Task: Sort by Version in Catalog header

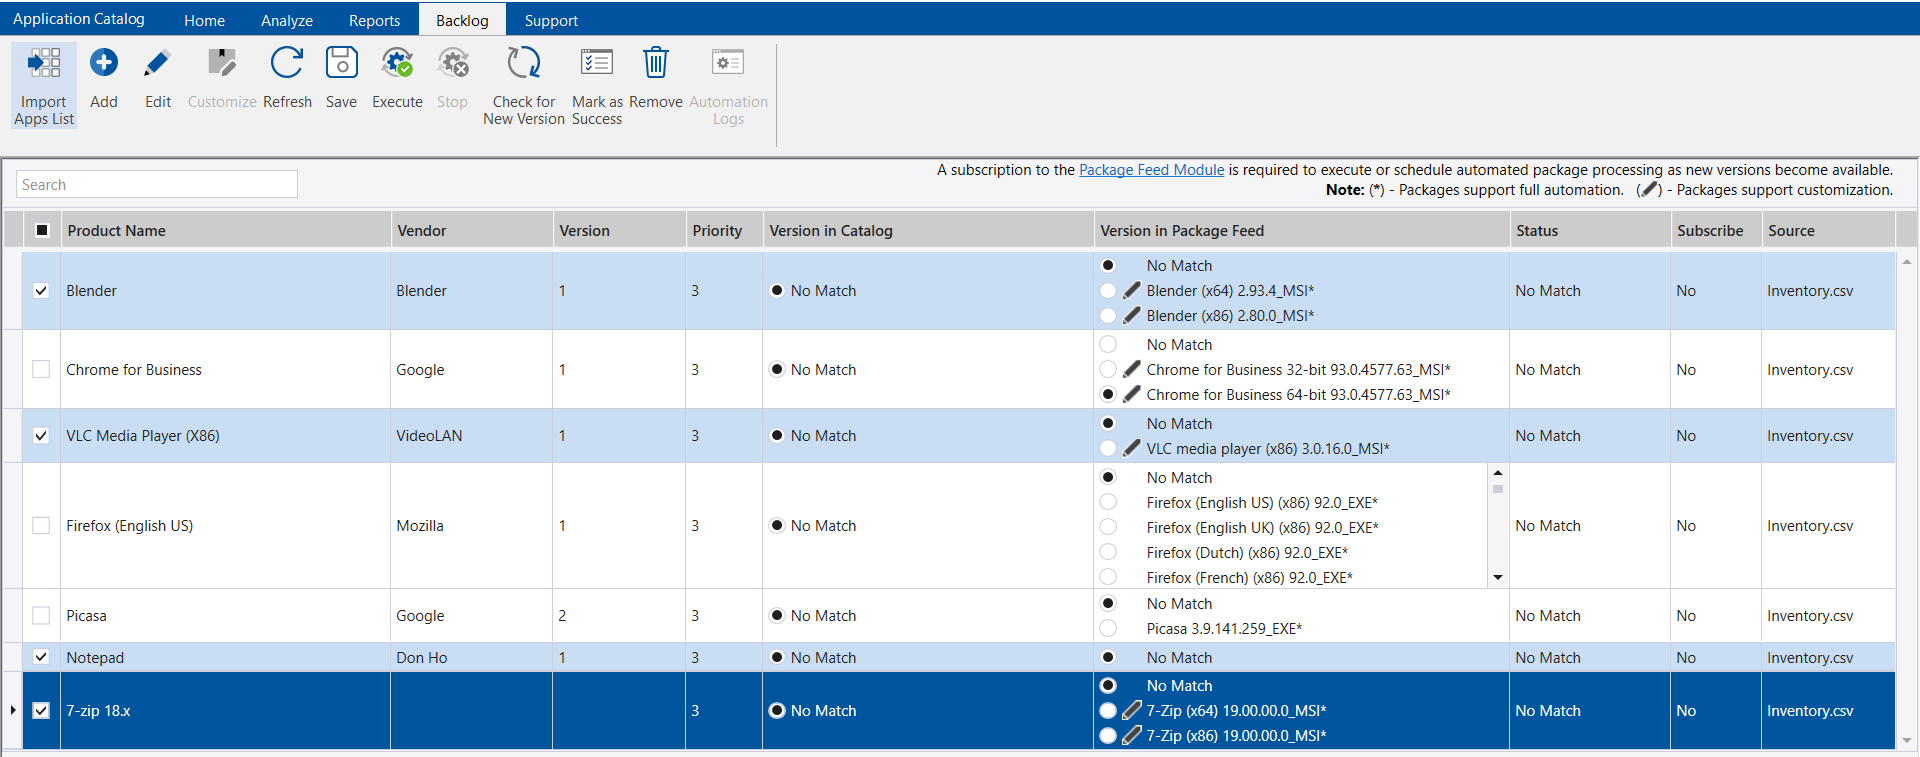Action: point(928,230)
